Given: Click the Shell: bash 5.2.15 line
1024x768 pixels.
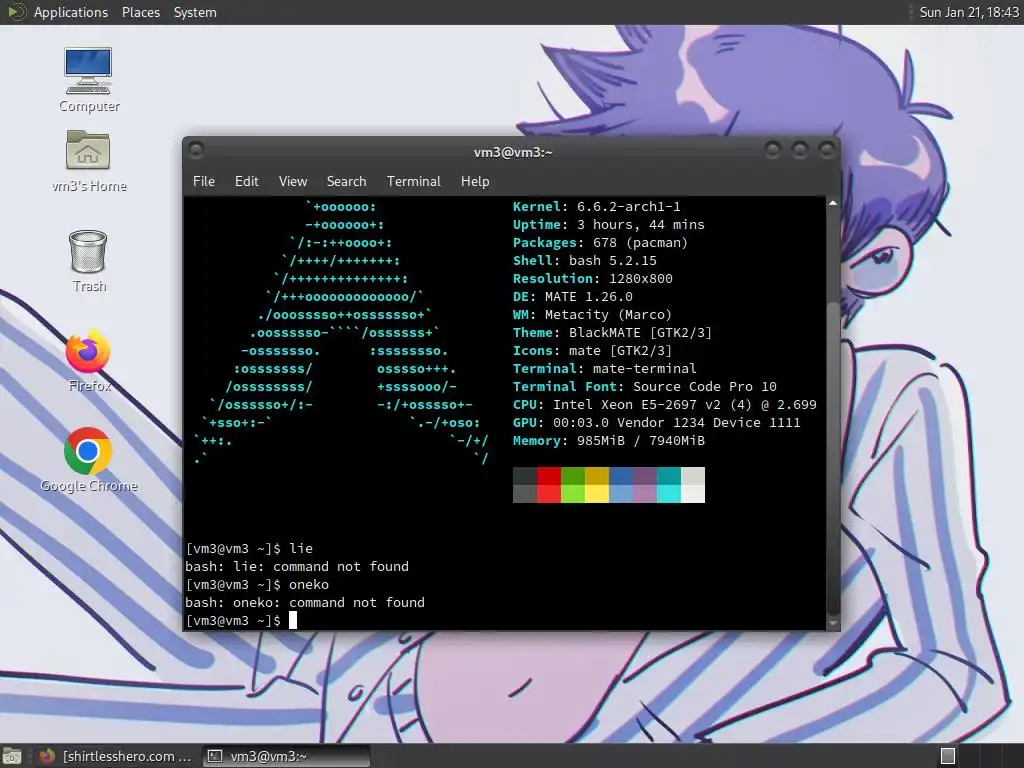Looking at the screenshot, I should [x=584, y=261].
